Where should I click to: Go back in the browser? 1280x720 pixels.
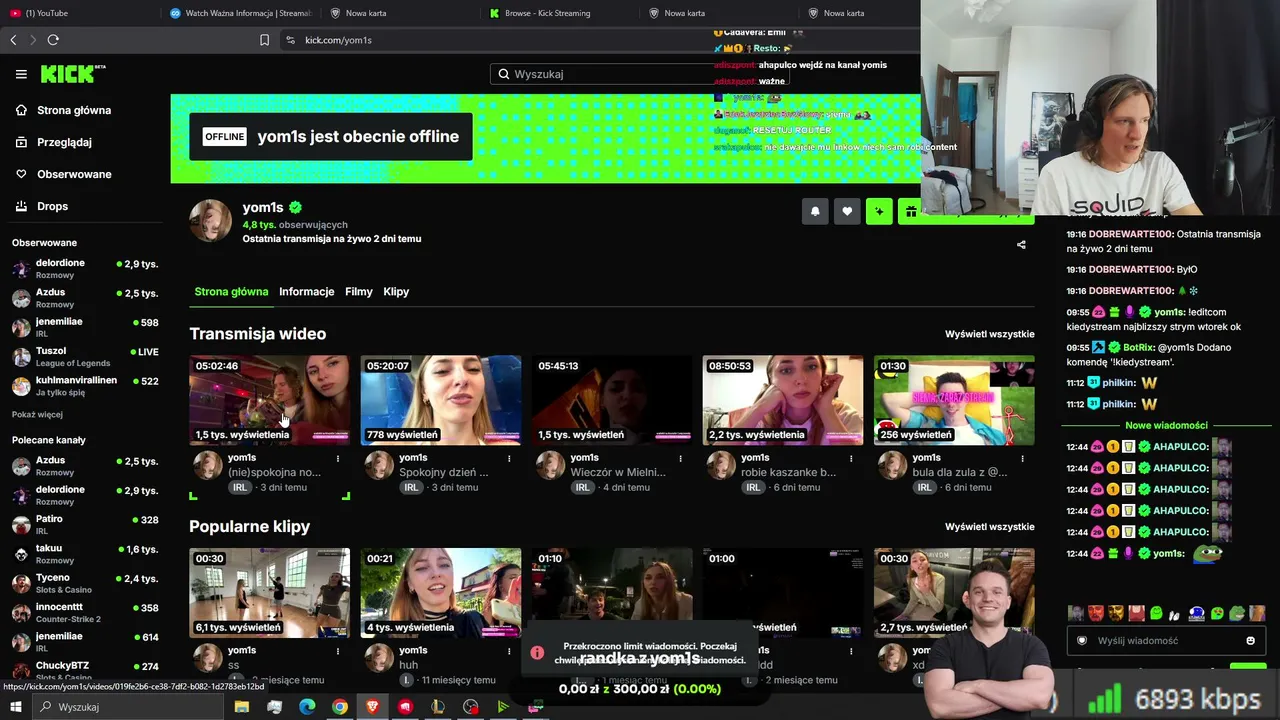click(x=13, y=40)
